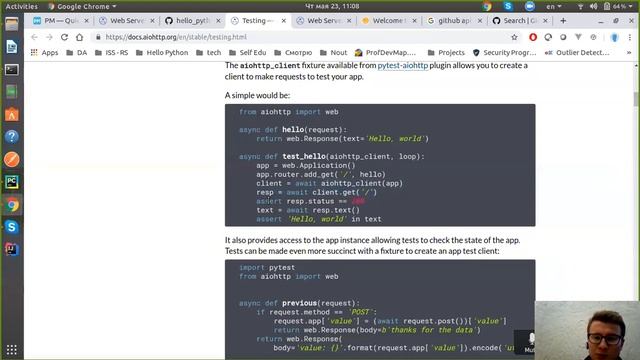Open Skype from the dock
This screenshot has width=640, height=360.
[x=12, y=227]
